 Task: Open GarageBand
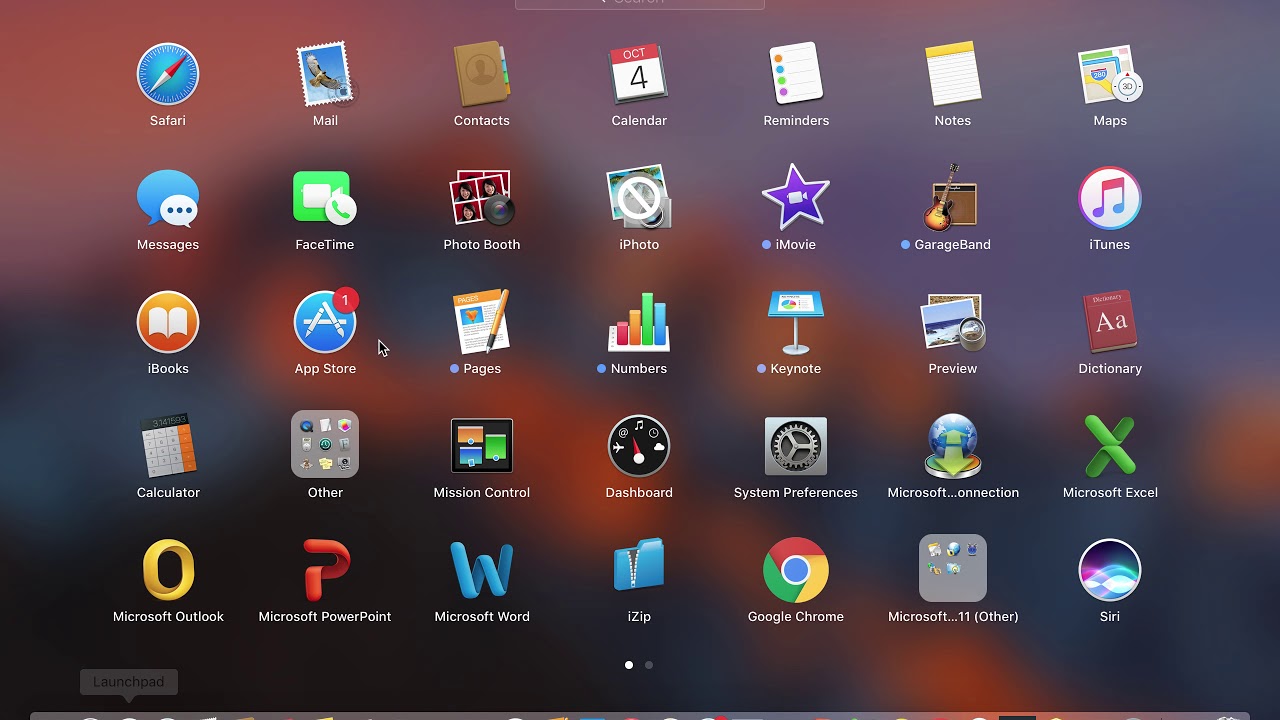pos(953,198)
